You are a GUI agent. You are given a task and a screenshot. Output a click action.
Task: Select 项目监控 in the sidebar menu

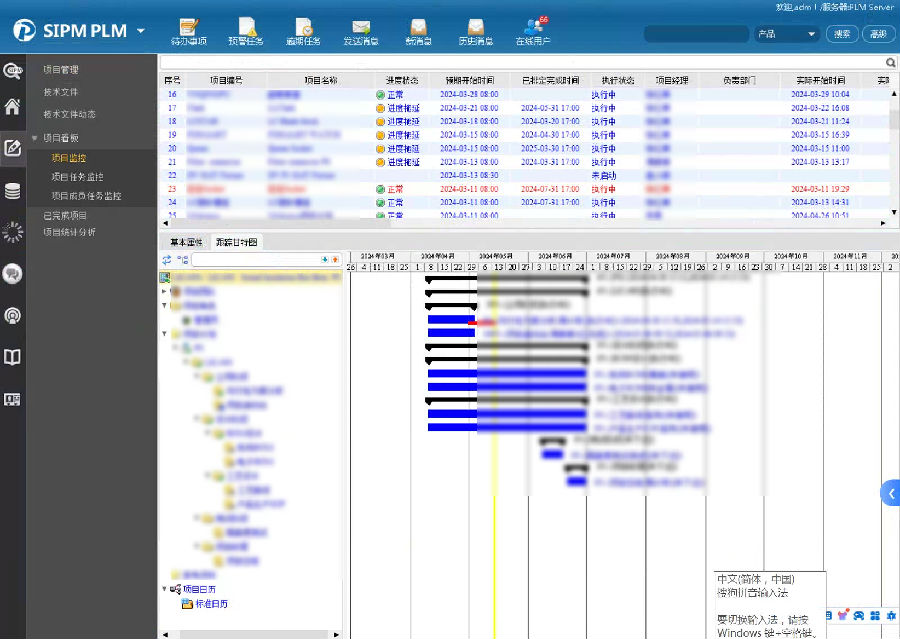[x=69, y=158]
